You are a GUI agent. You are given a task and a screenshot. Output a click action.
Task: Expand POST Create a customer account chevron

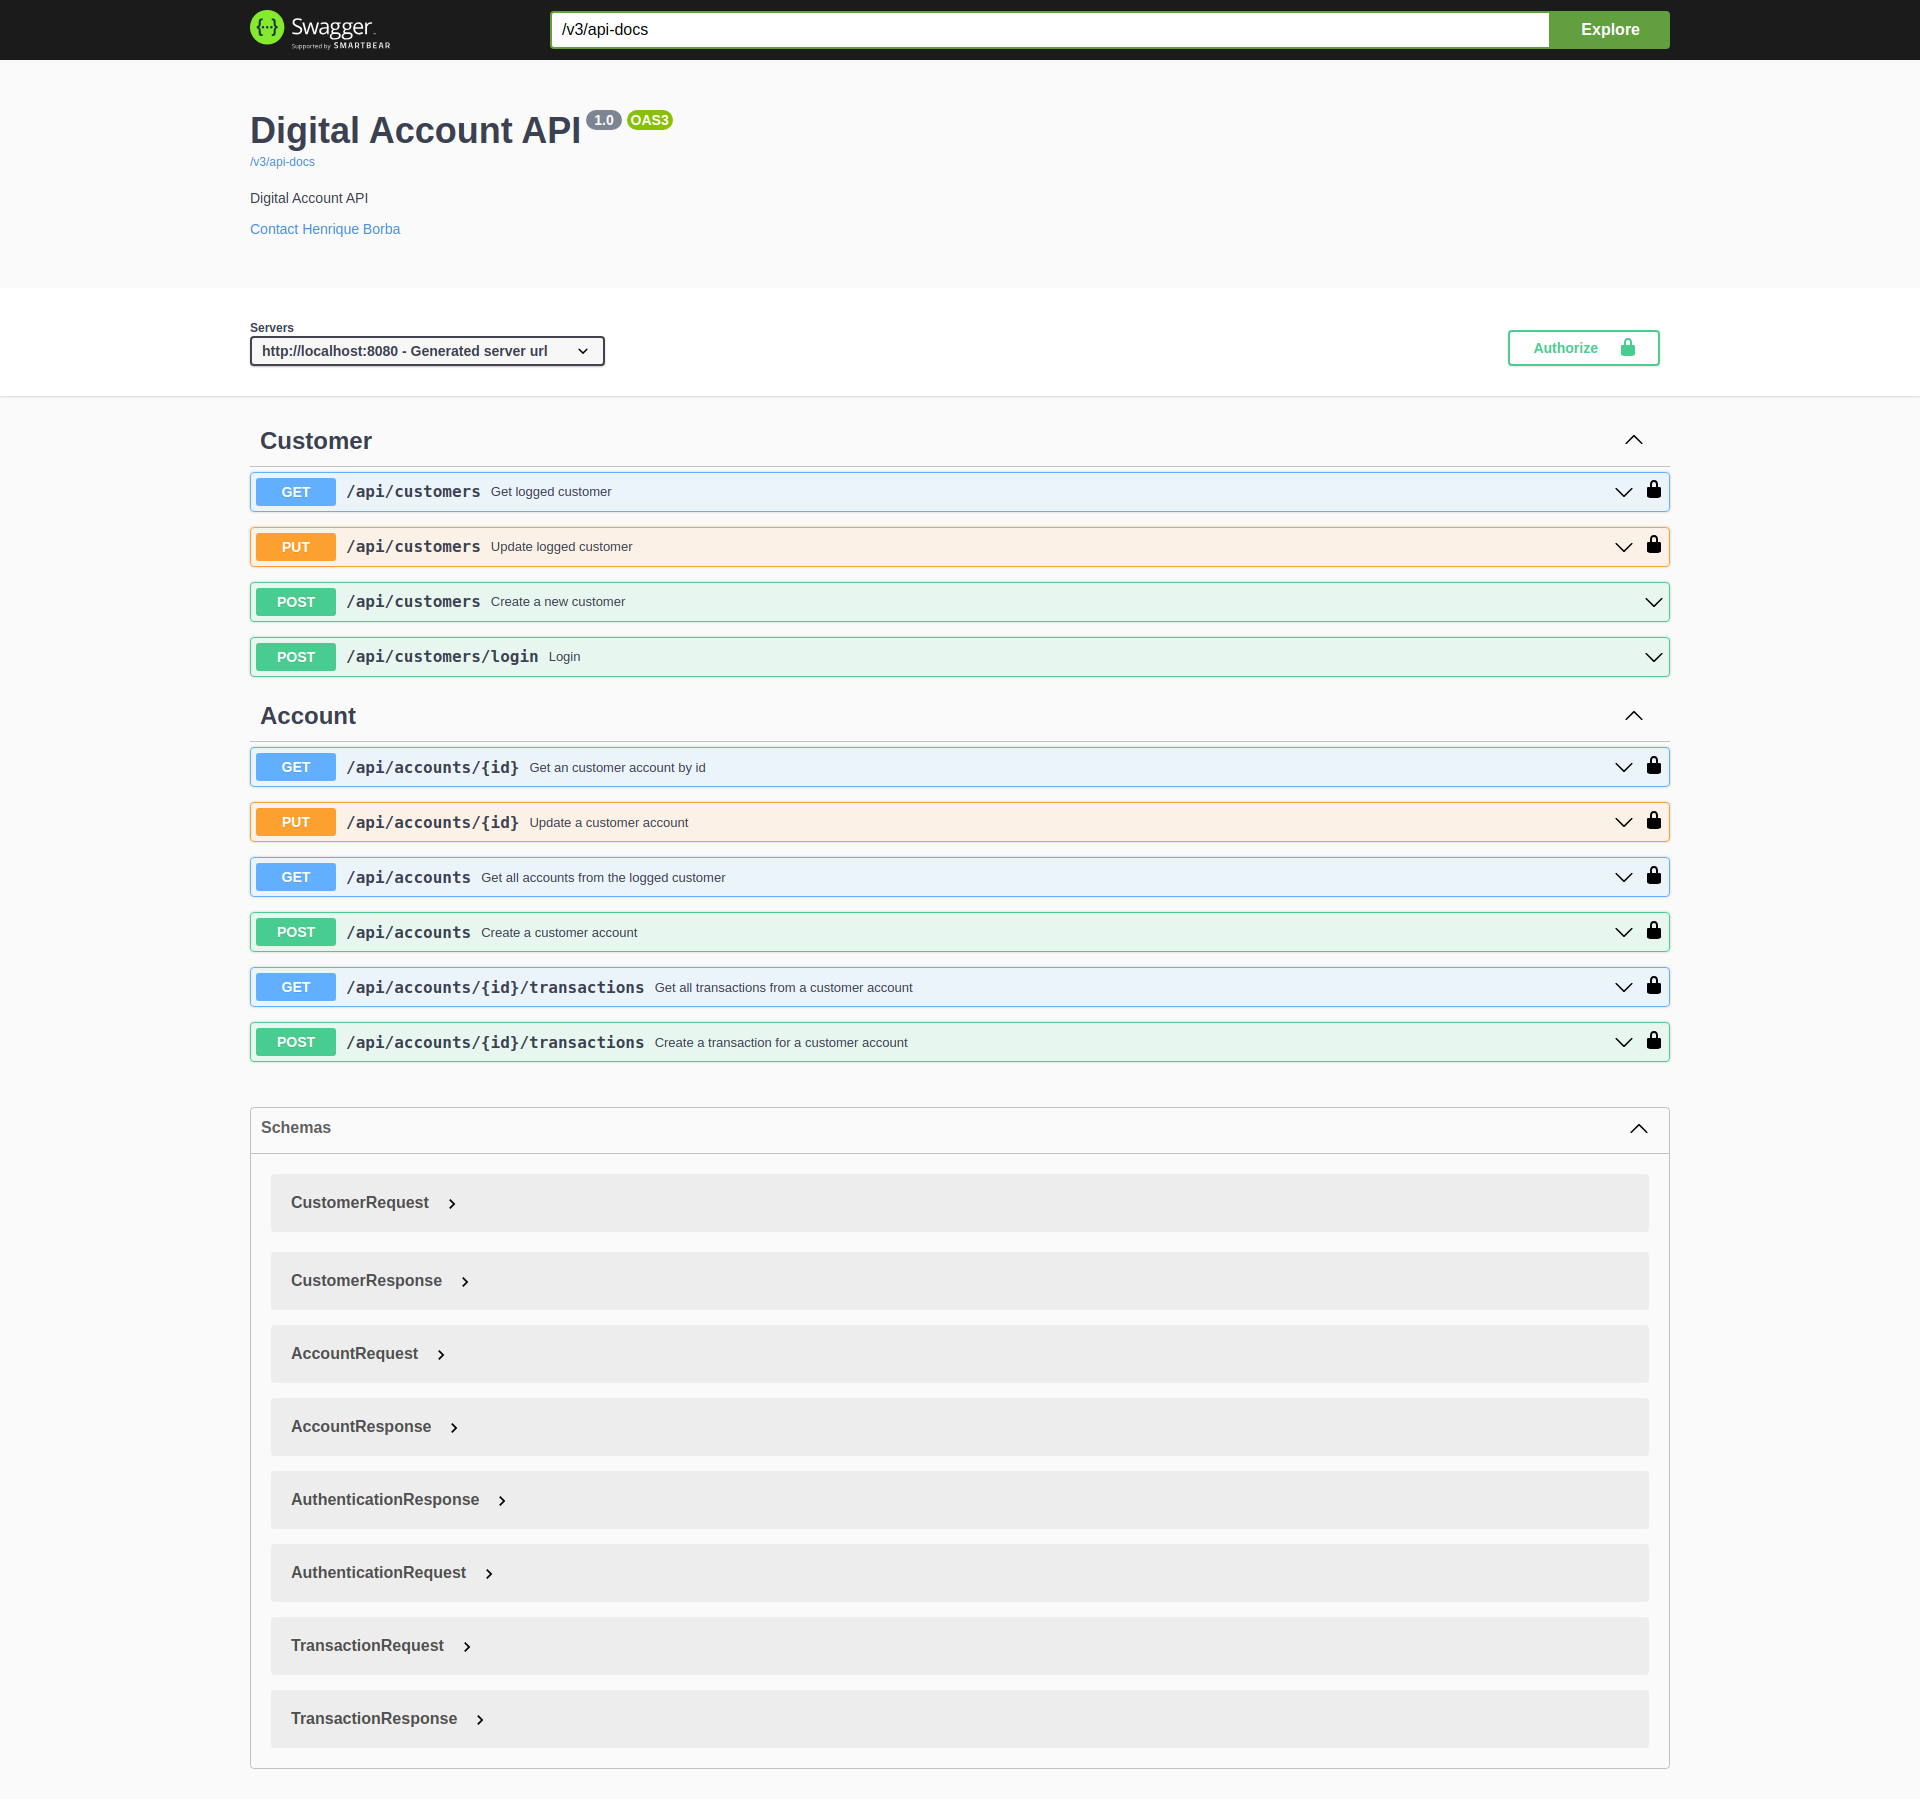coord(1624,932)
